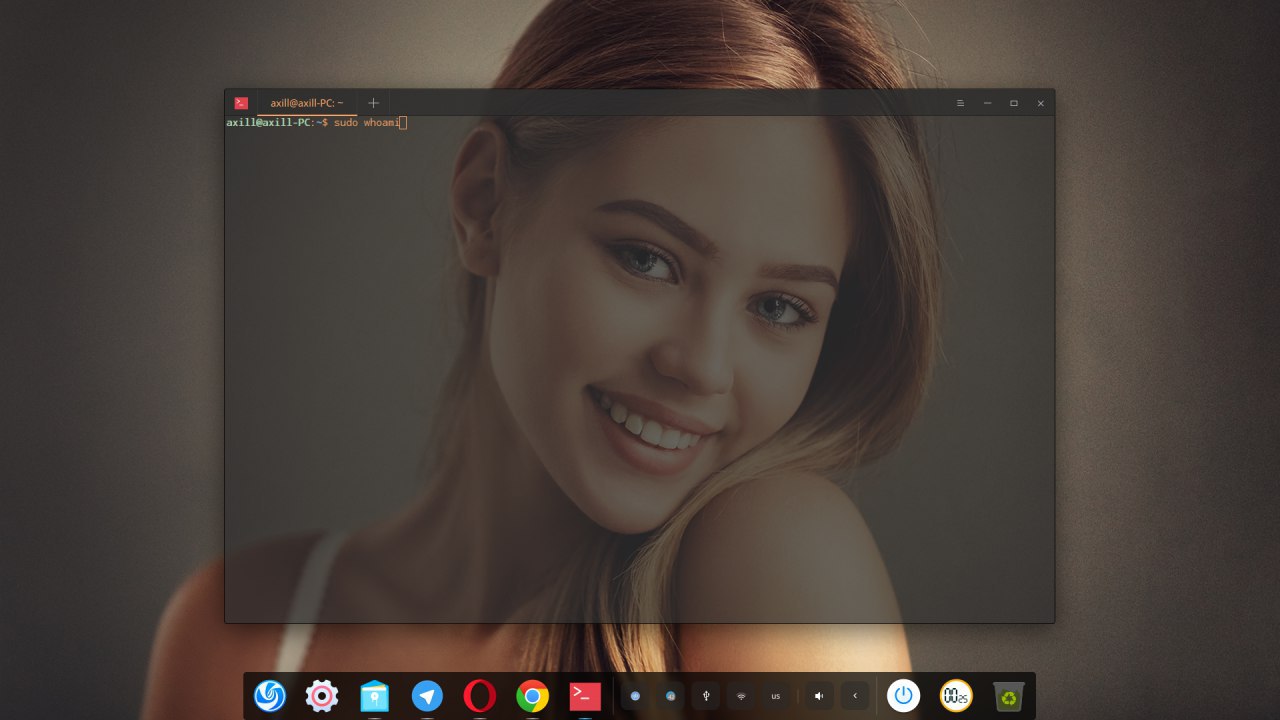Click the power button in the dock
1280x720 pixels.
(x=904, y=696)
